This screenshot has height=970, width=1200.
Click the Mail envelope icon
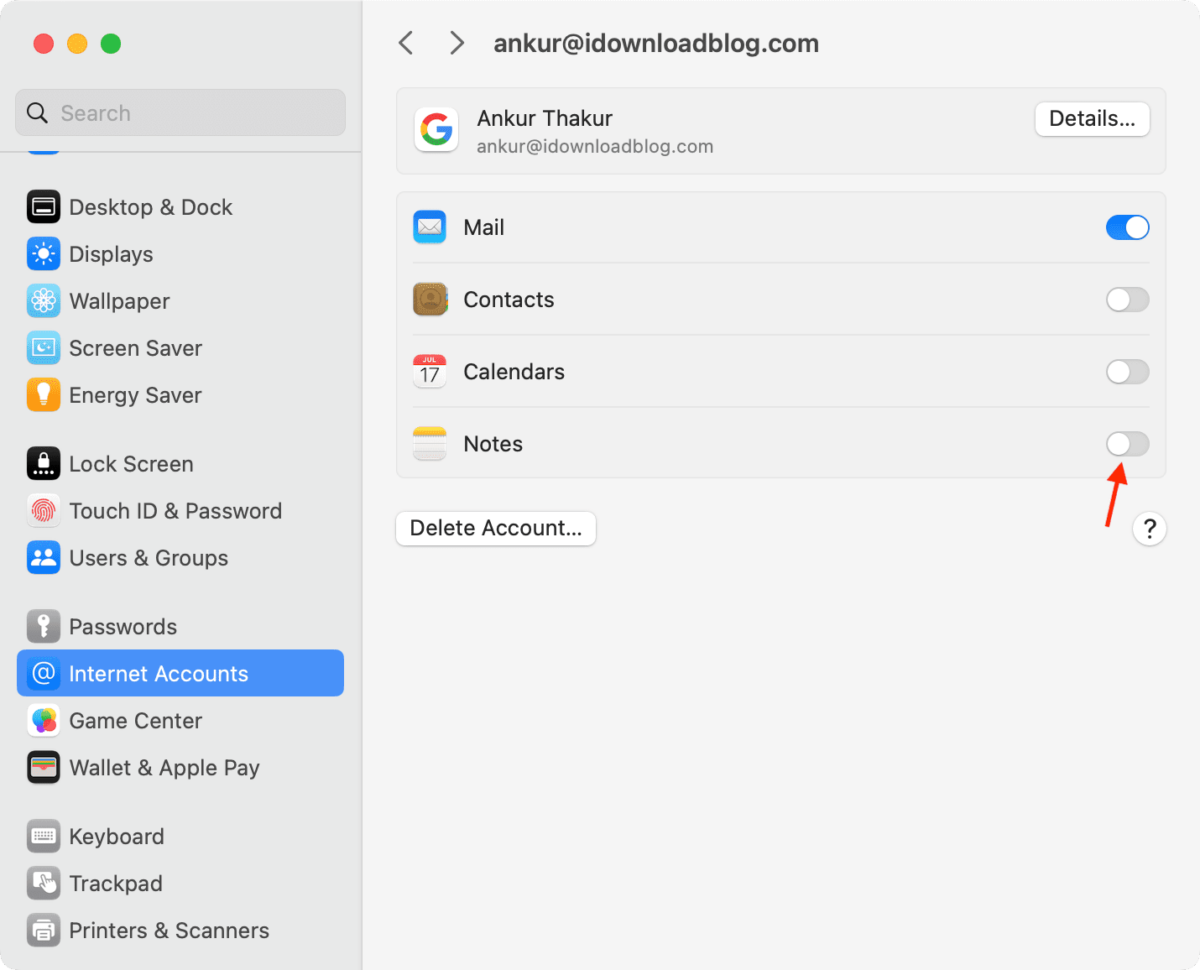[x=430, y=227]
